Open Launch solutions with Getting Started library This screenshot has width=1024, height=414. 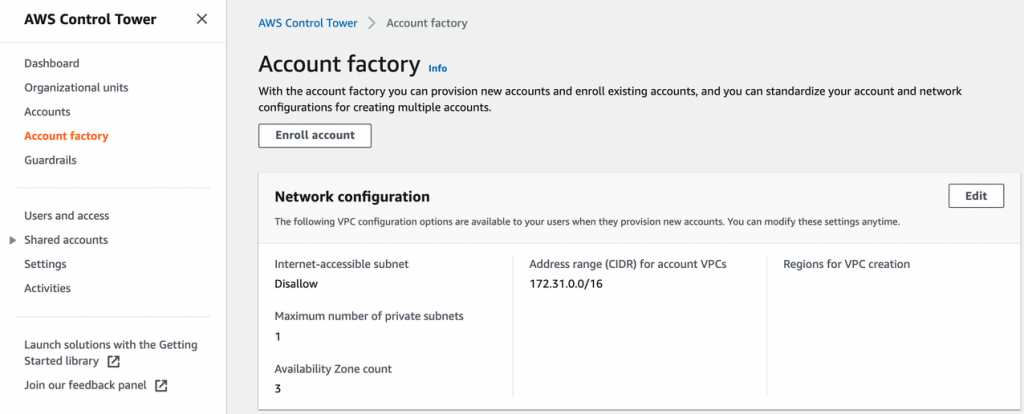pos(110,345)
